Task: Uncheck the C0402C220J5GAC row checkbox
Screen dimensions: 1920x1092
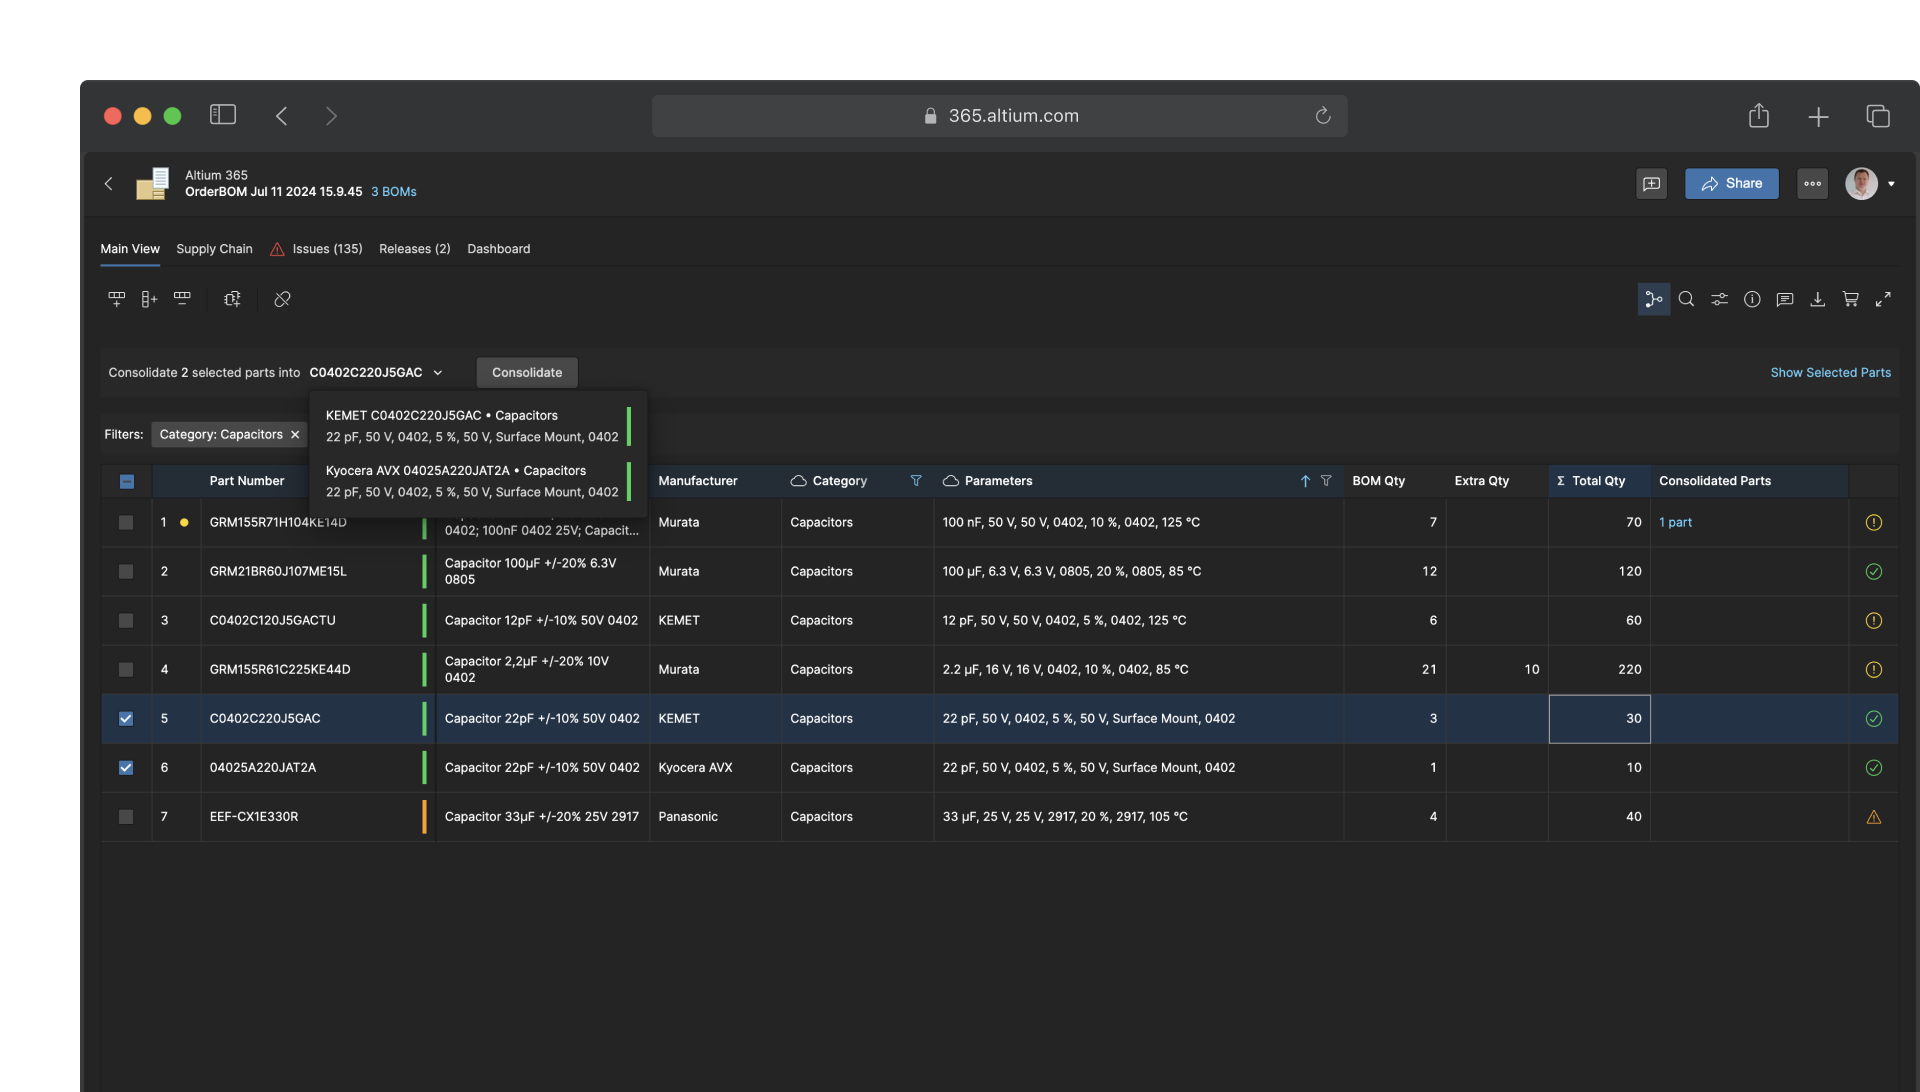Action: tap(126, 718)
